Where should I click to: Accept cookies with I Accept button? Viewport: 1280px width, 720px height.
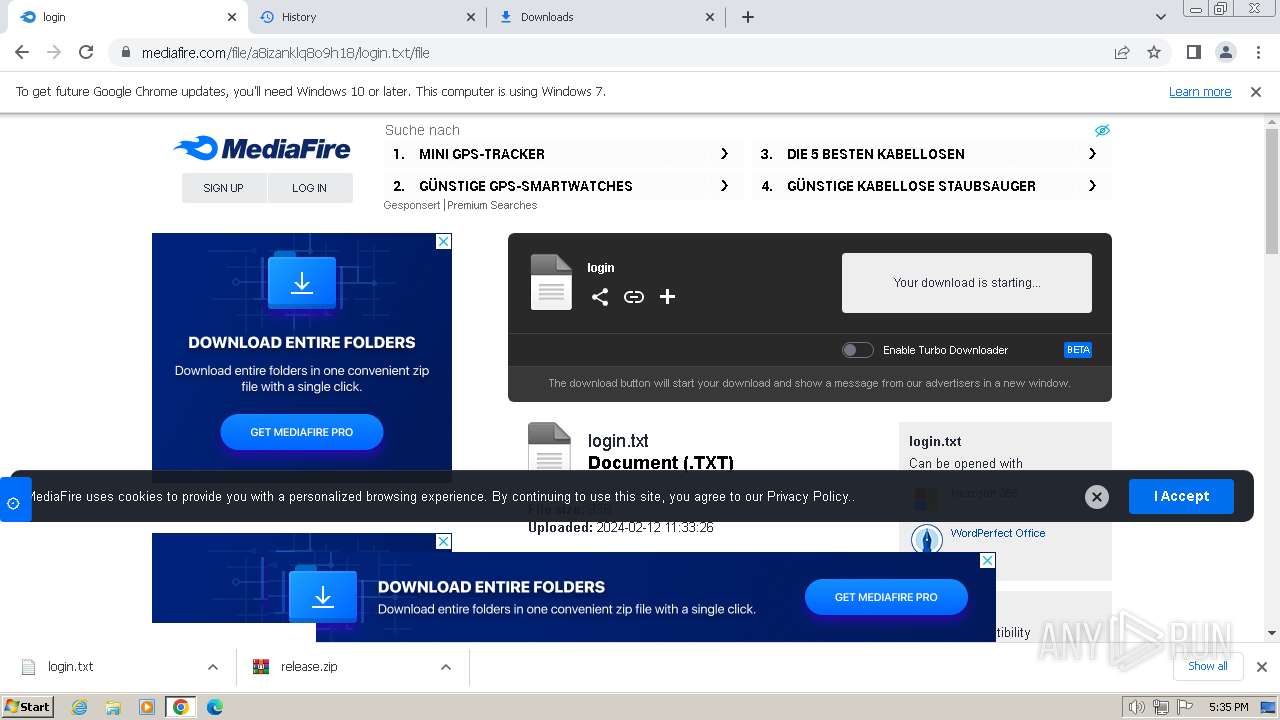pyautogui.click(x=1181, y=496)
